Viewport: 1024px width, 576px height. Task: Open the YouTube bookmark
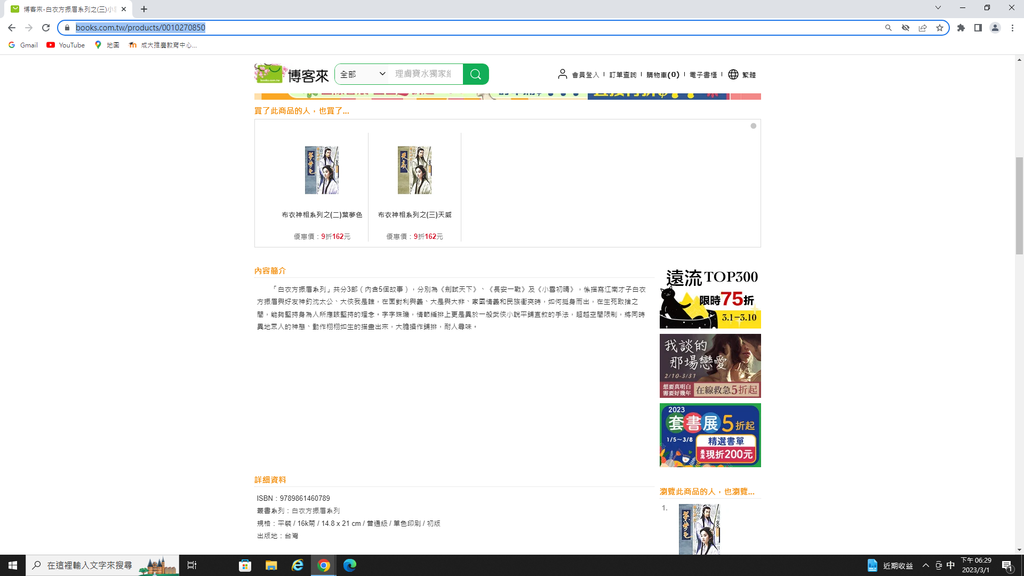click(x=65, y=45)
